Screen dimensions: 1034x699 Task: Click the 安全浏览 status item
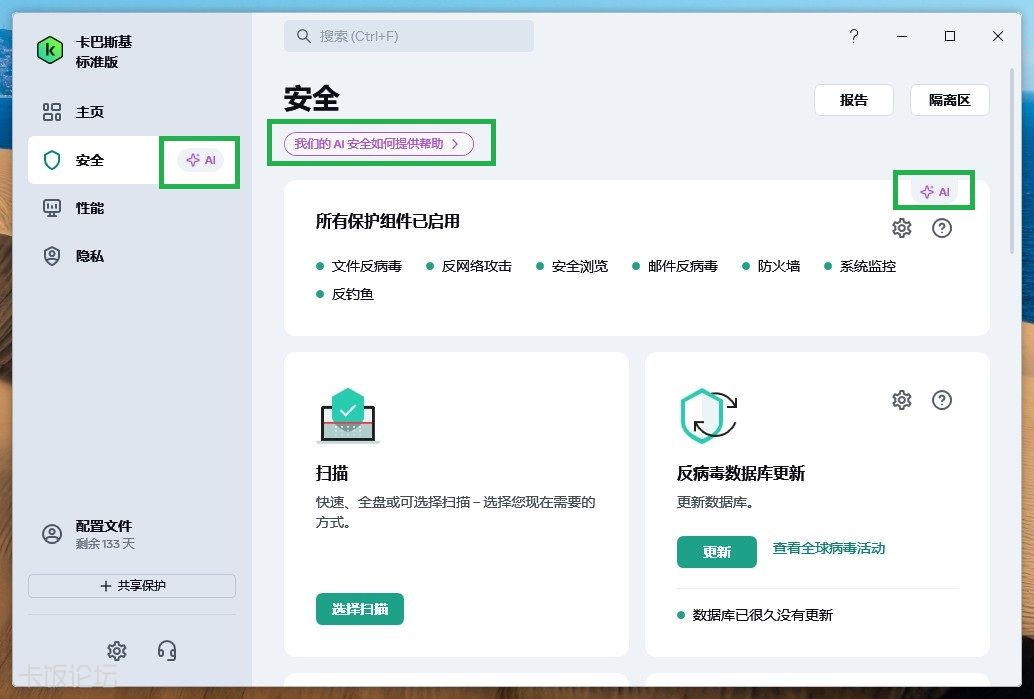tap(572, 266)
